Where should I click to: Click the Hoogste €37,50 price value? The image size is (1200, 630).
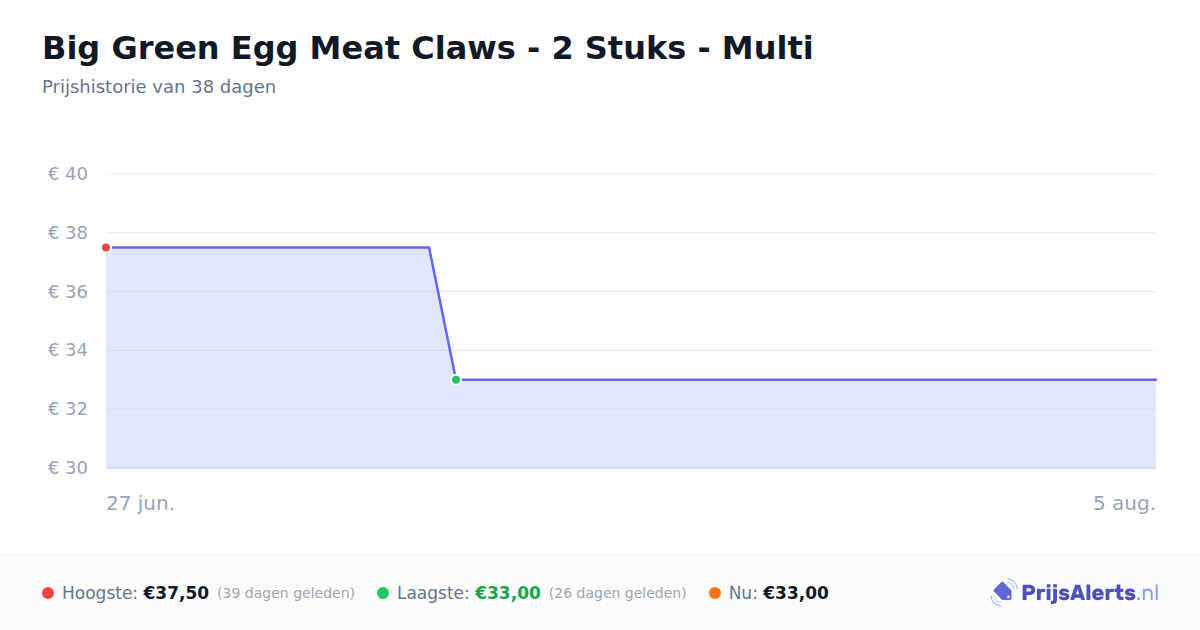[x=176, y=593]
